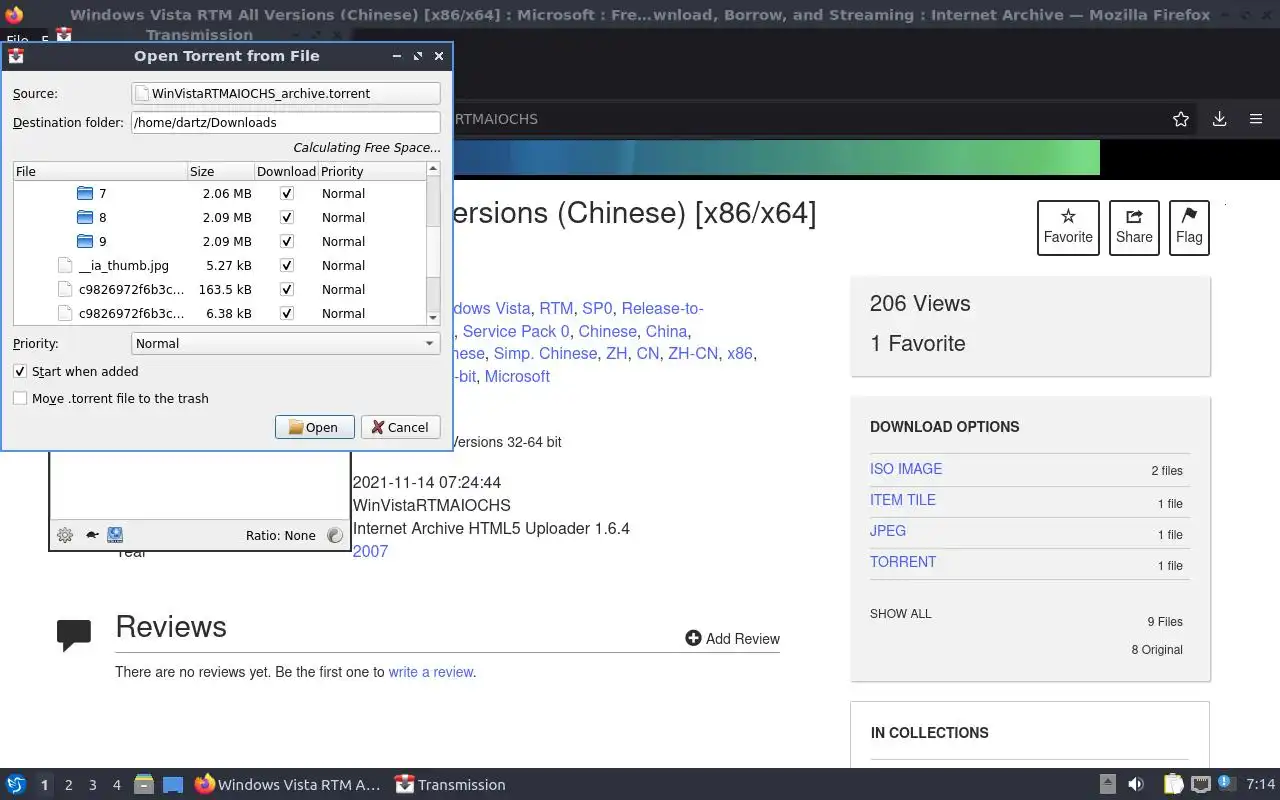Click the Add Review plus icon
The width and height of the screenshot is (1280, 800).
pos(693,638)
